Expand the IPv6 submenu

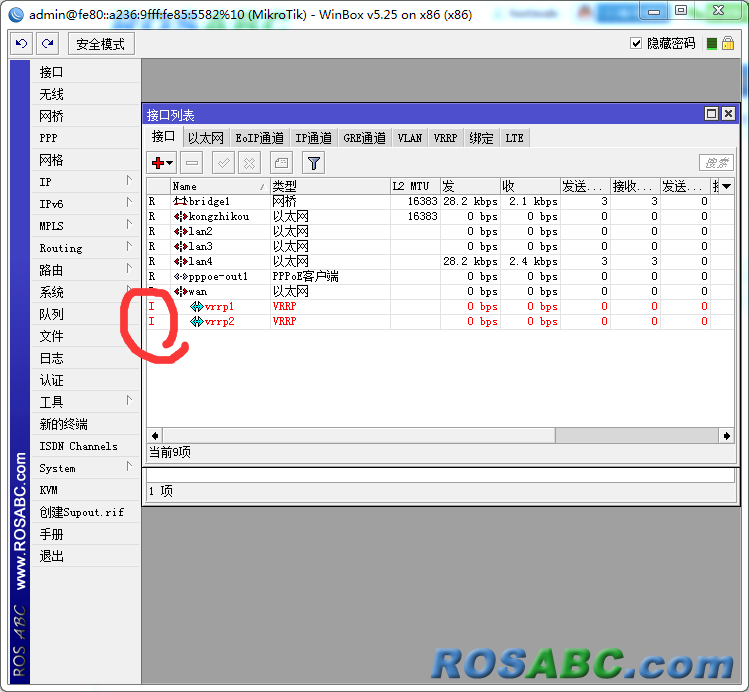click(x=85, y=204)
